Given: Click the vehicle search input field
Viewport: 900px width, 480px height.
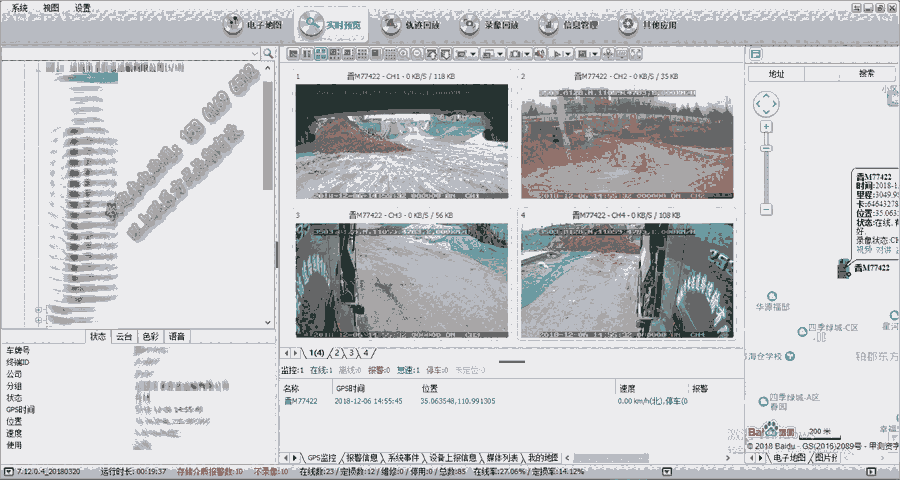Looking at the screenshot, I should 125,52.
